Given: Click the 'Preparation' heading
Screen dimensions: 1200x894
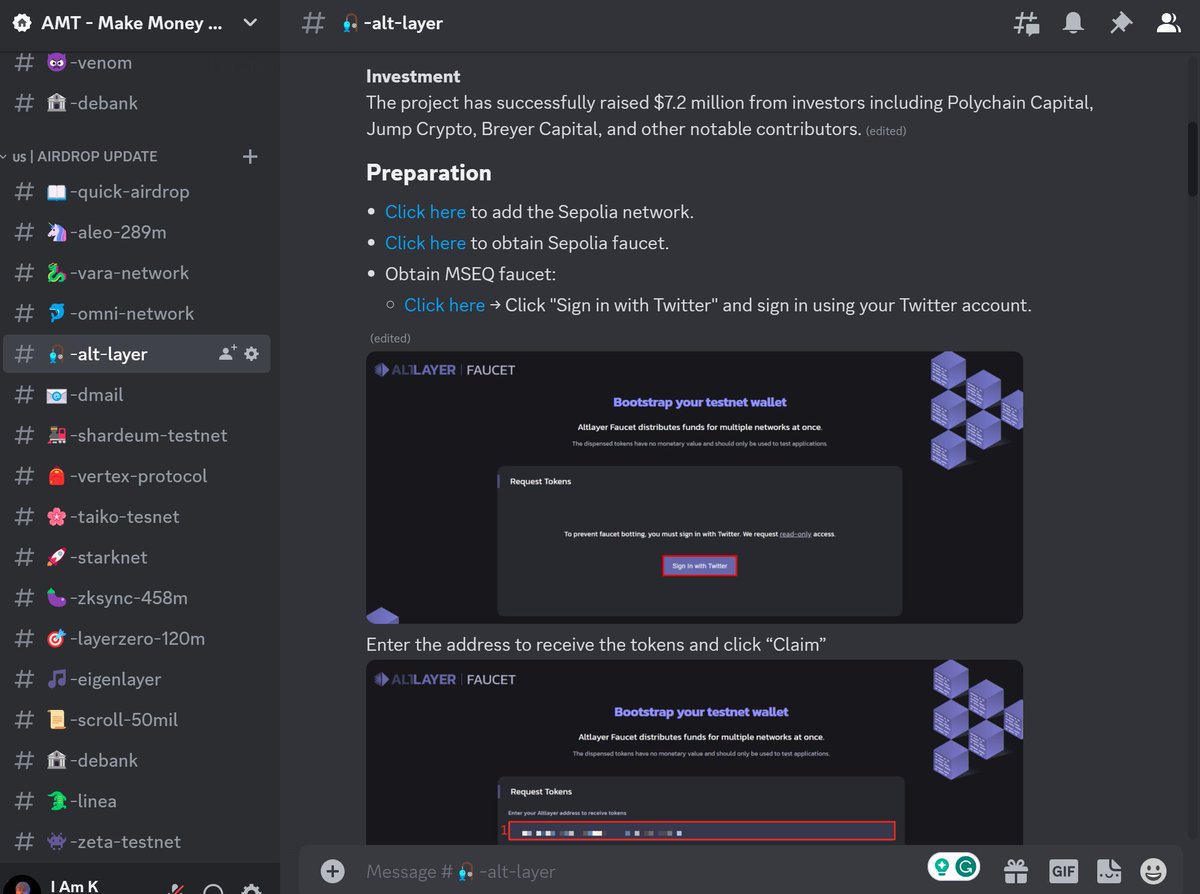Looking at the screenshot, I should [x=428, y=173].
